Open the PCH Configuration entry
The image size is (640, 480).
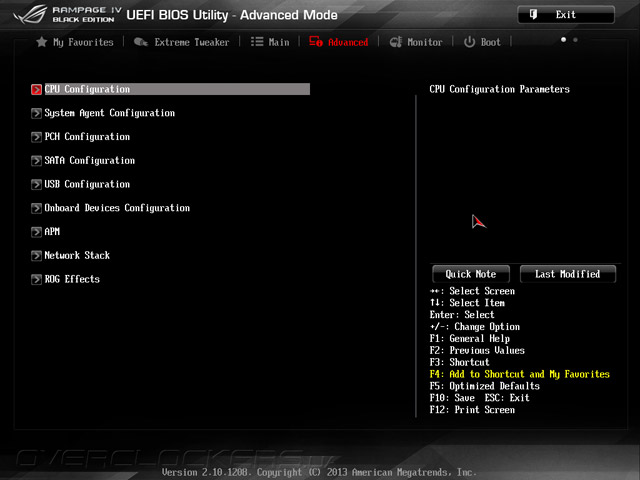click(x=87, y=137)
